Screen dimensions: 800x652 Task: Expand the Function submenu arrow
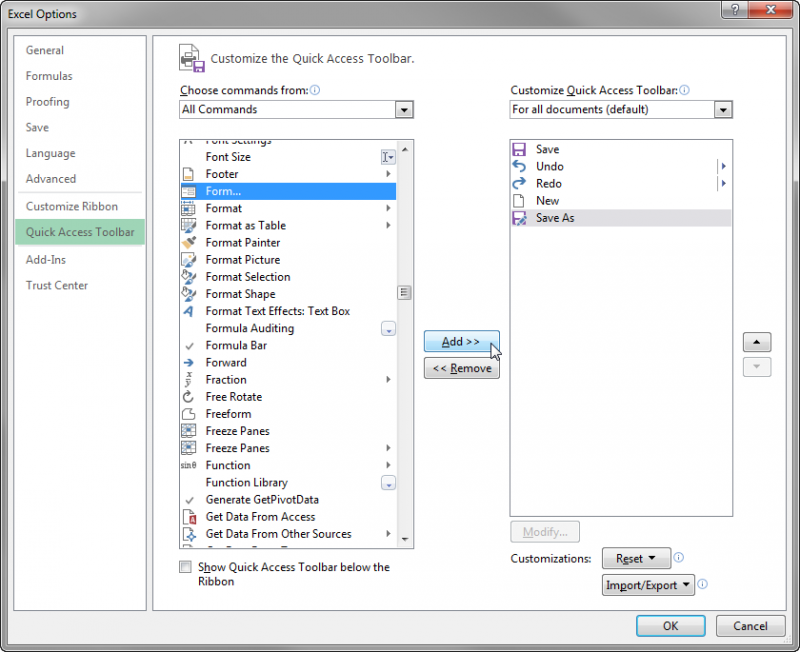388,465
